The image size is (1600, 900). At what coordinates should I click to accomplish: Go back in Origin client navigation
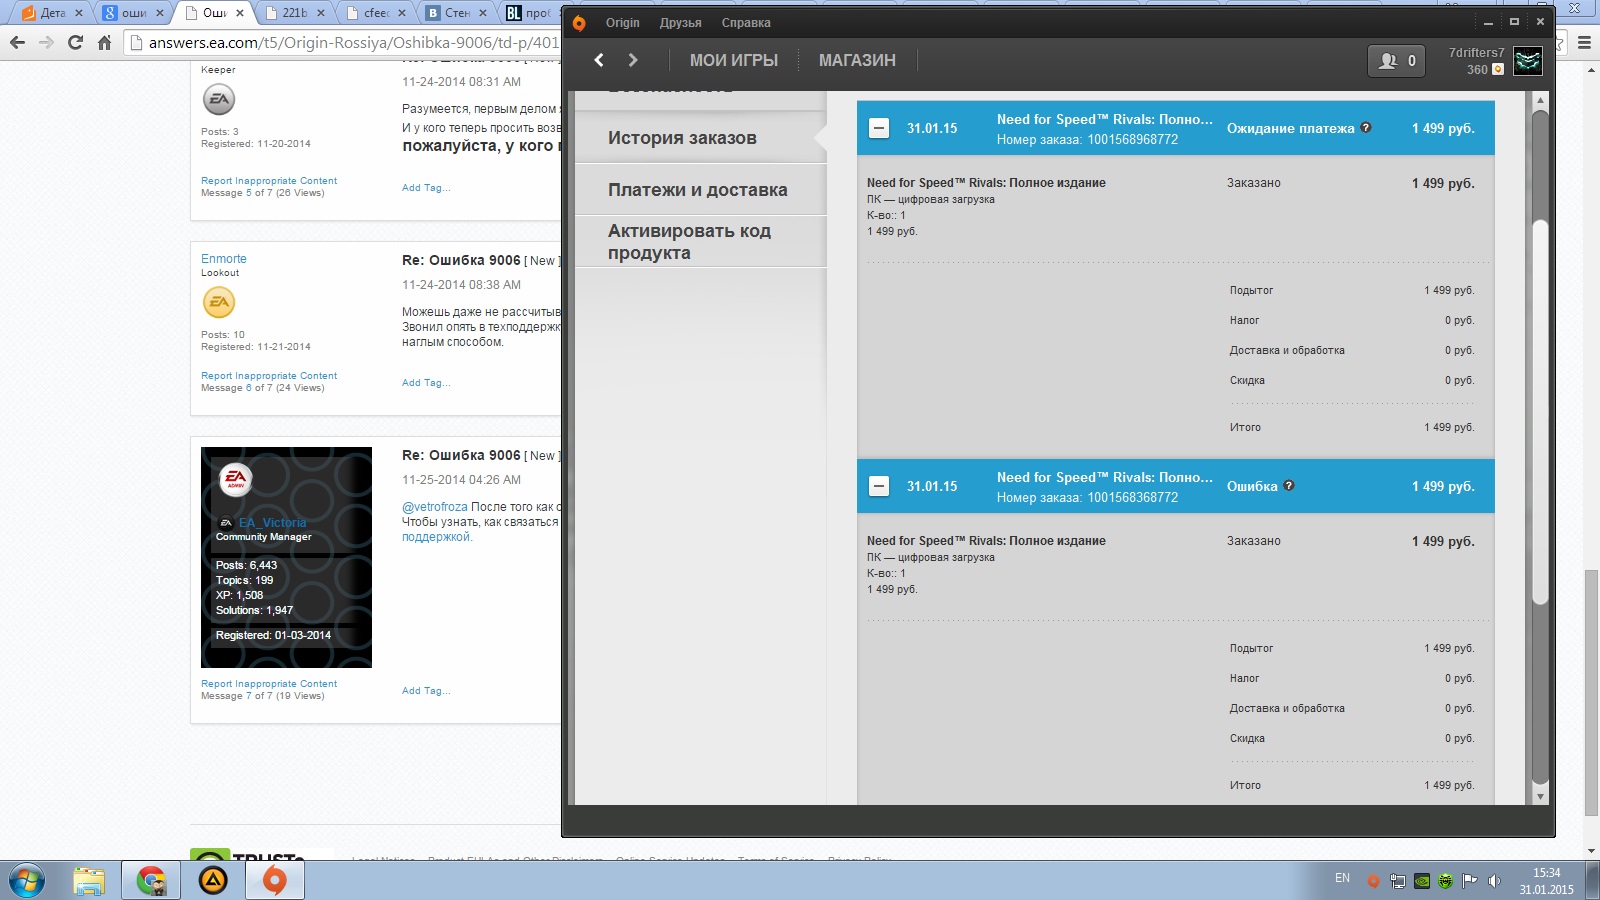599,60
